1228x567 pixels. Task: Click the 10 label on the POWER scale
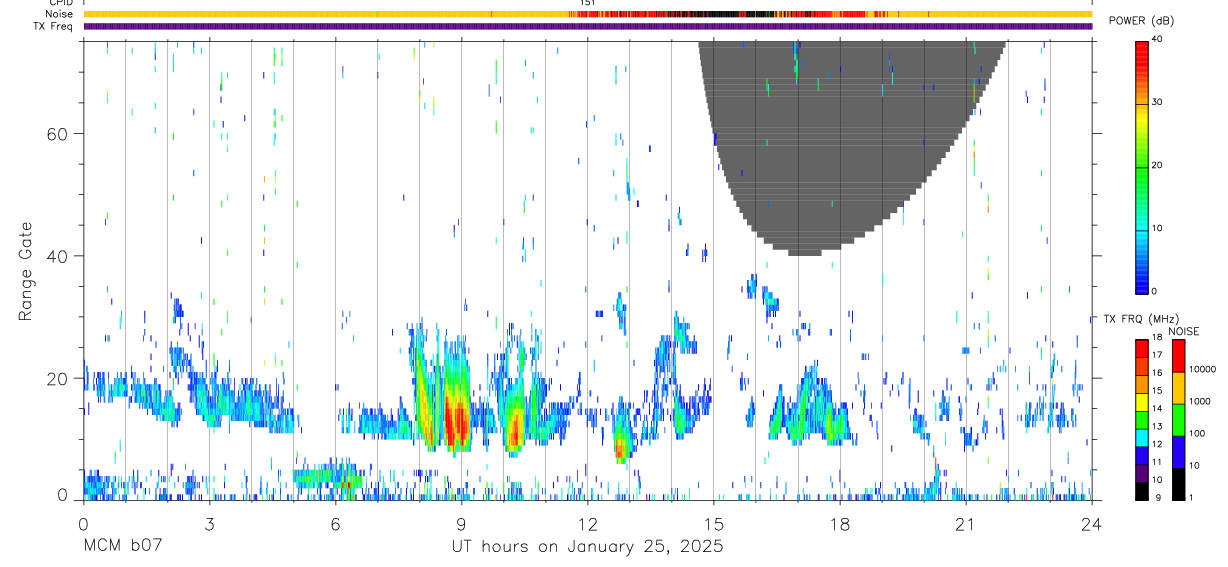[1158, 228]
